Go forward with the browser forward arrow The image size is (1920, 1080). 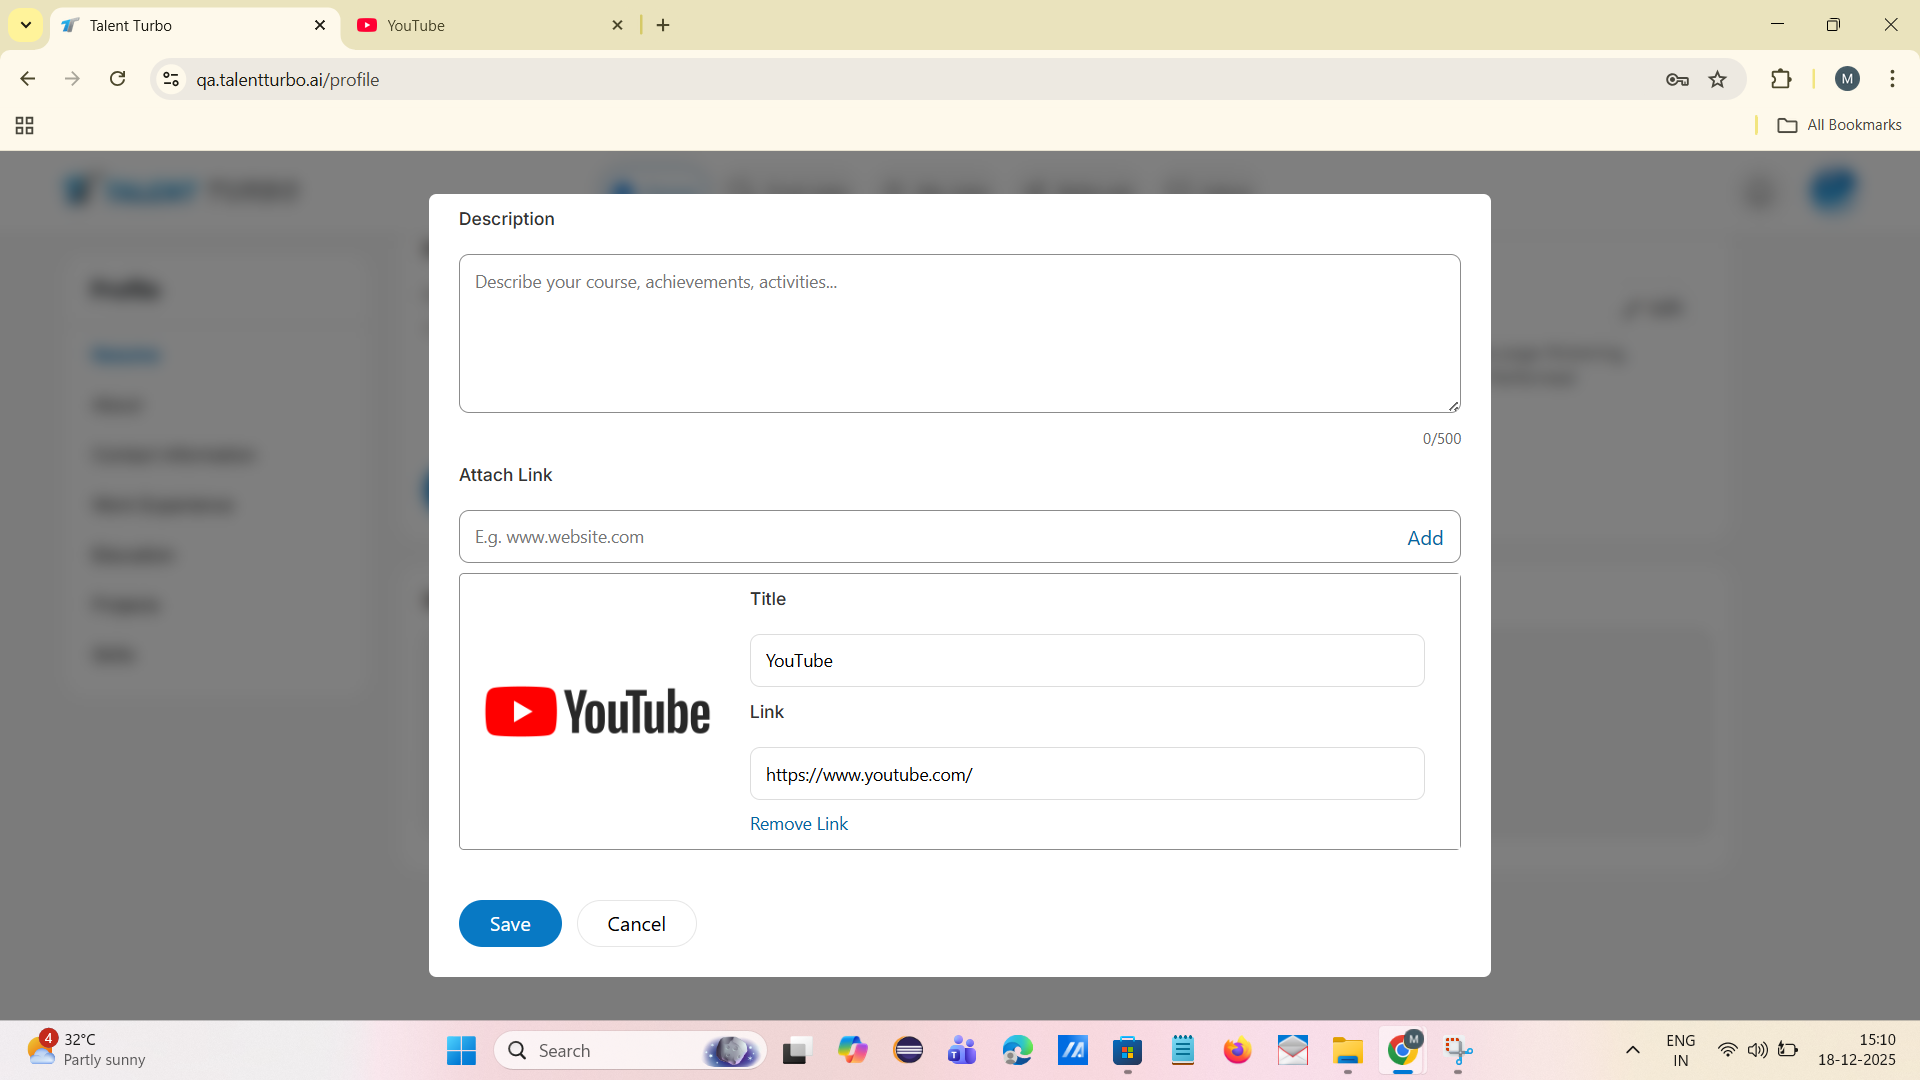[x=72, y=79]
